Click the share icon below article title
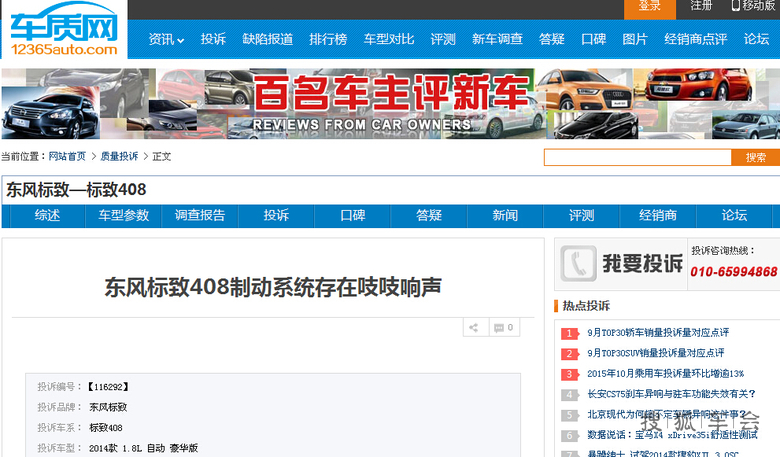 click(x=475, y=328)
